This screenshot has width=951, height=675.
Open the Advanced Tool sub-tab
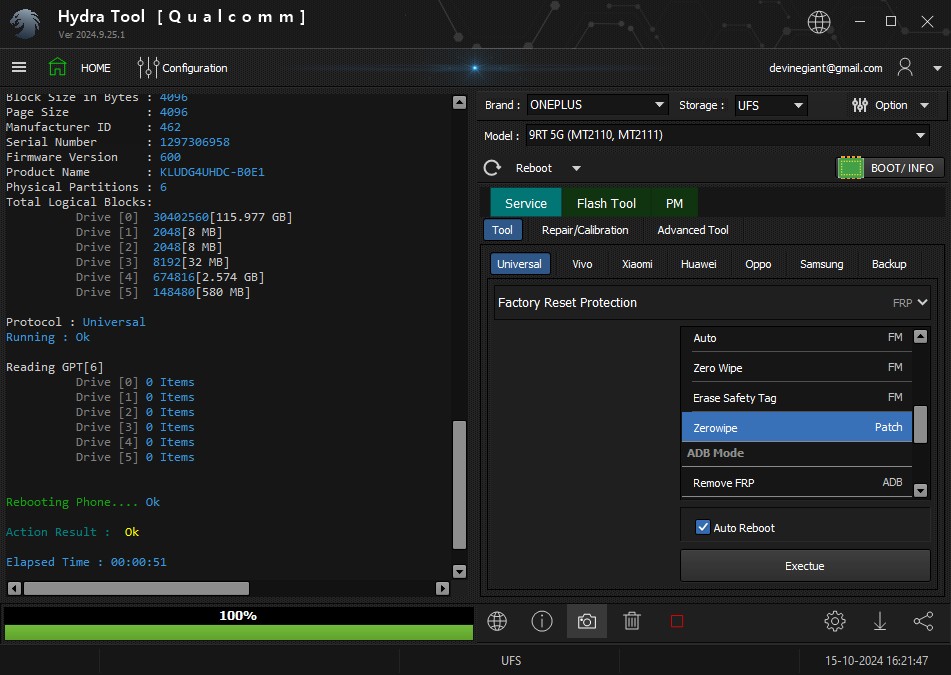(x=693, y=230)
